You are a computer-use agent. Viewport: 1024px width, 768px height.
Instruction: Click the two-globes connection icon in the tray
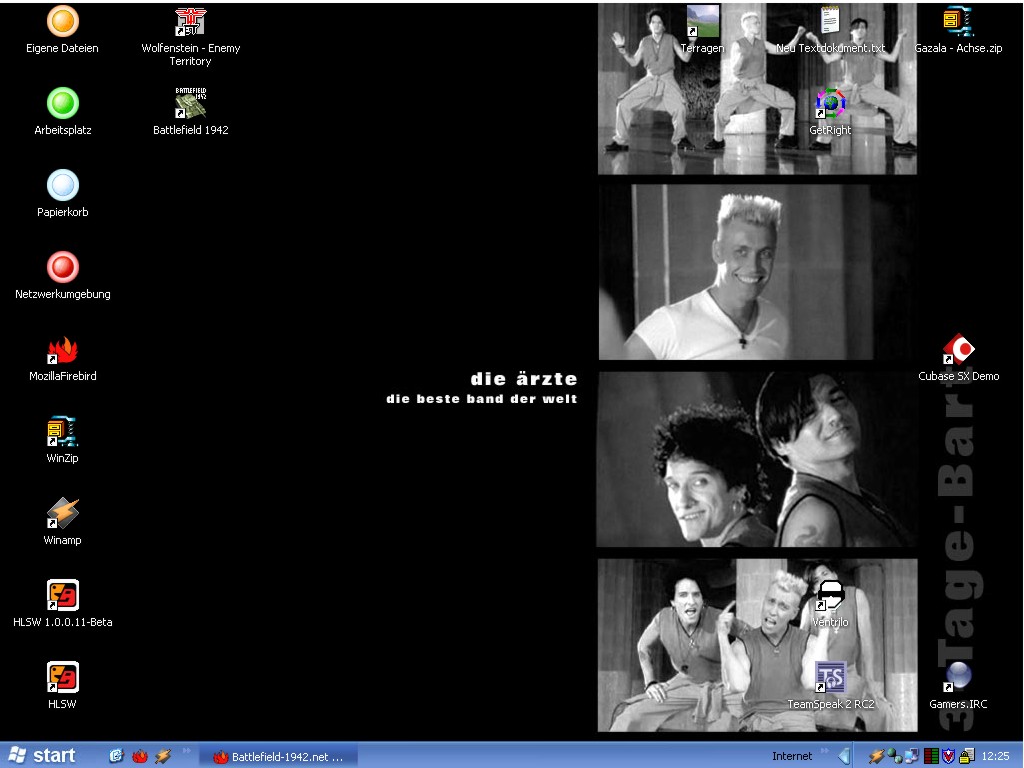coord(894,756)
